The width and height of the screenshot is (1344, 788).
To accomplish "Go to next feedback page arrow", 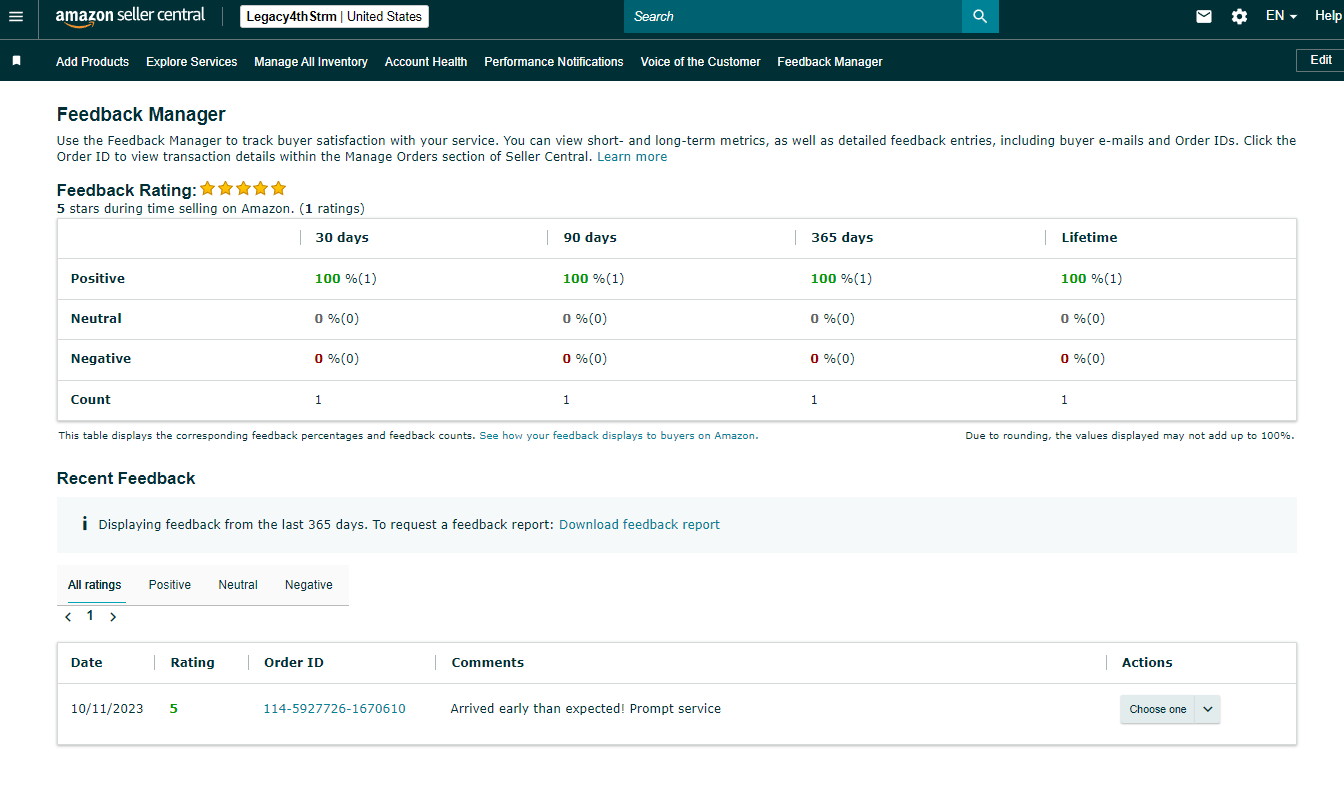I will pos(113,617).
